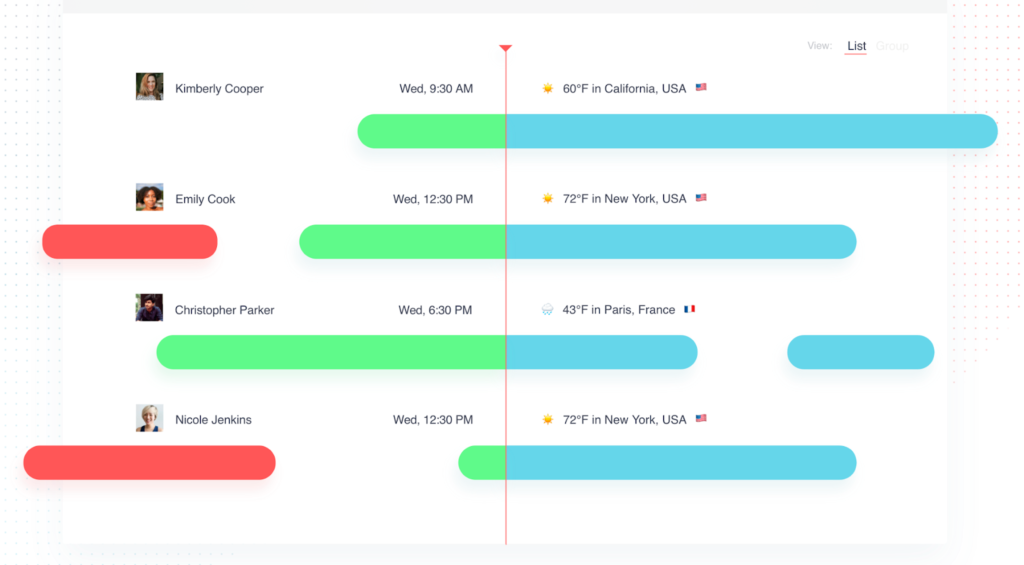
Task: Switch to the List view tab
Action: click(856, 46)
